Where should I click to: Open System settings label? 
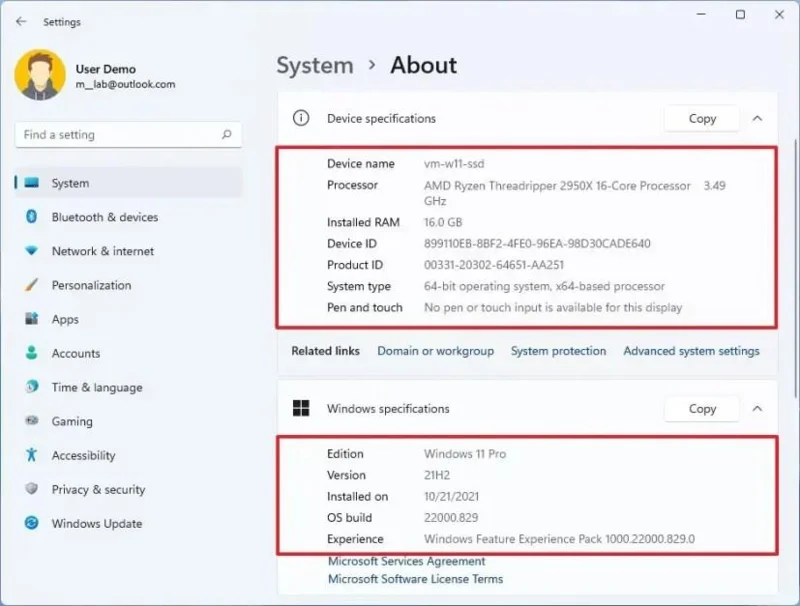click(x=70, y=183)
